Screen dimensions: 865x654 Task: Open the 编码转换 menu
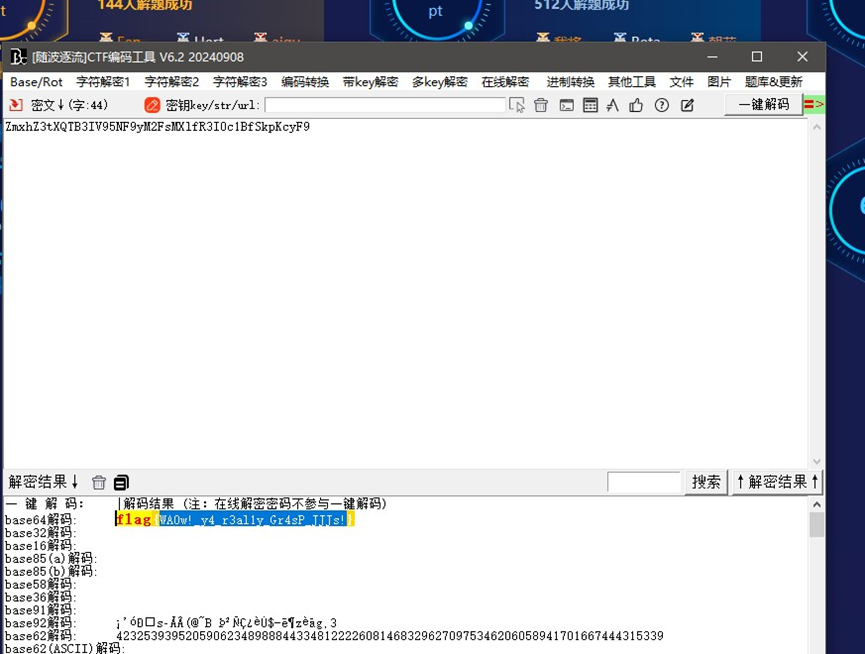pos(305,82)
